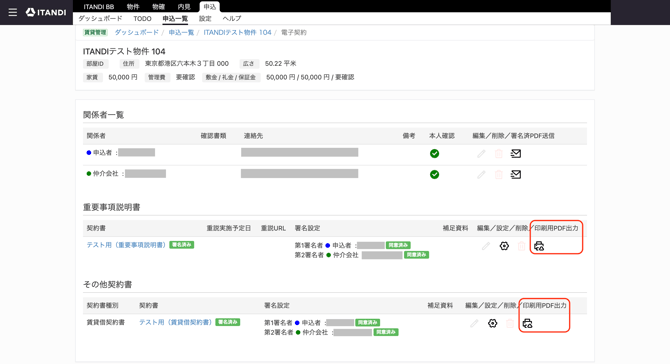
Task: Open the ヘルプ menu item
Action: [x=232, y=19]
